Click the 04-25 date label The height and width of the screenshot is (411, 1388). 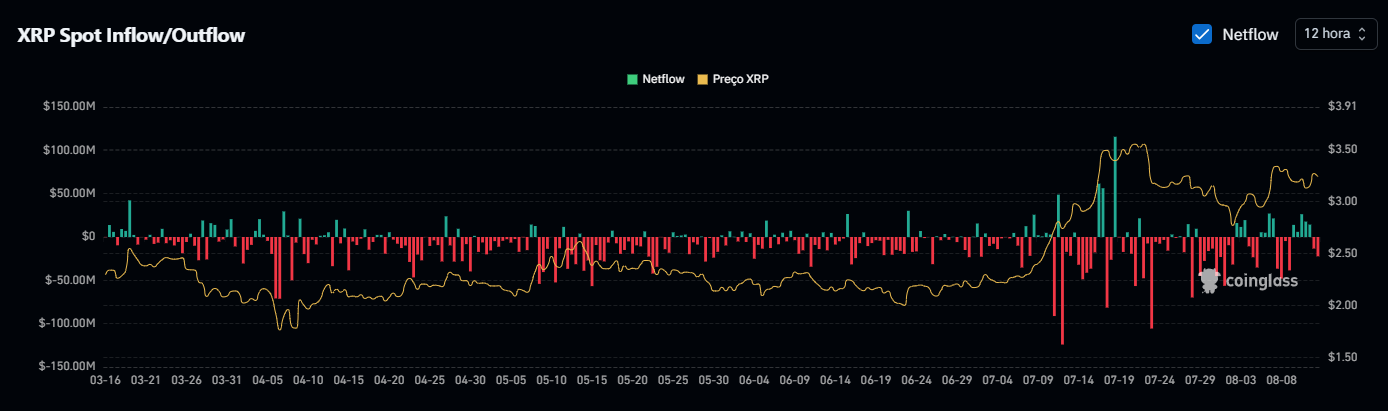[429, 380]
